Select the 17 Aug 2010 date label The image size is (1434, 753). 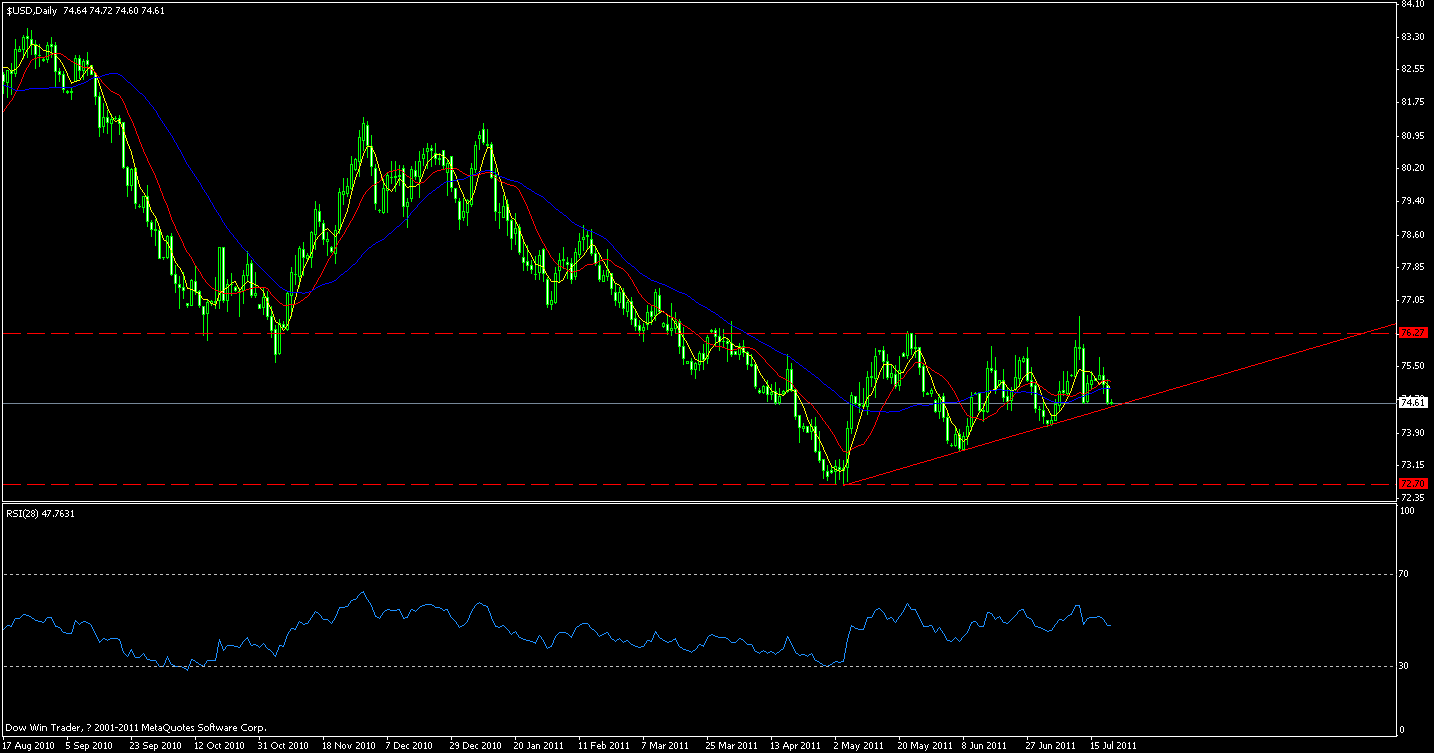click(29, 744)
